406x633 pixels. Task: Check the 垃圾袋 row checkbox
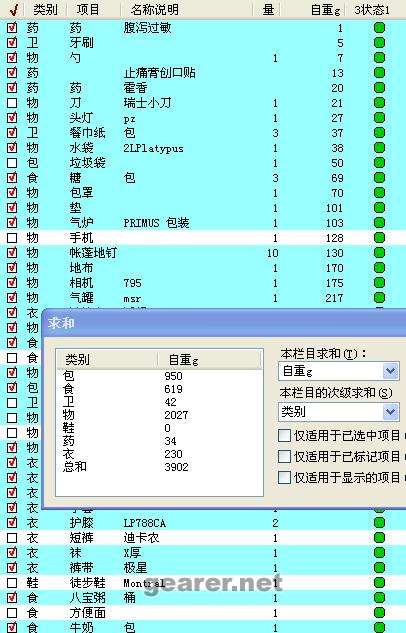click(12, 163)
